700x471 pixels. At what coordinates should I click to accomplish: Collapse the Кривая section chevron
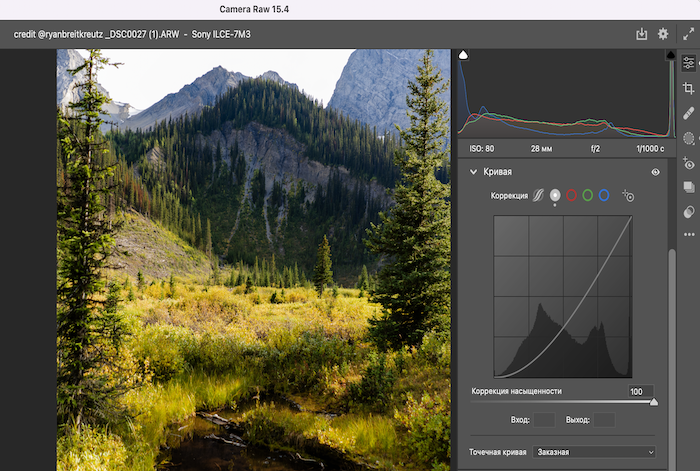tap(473, 172)
